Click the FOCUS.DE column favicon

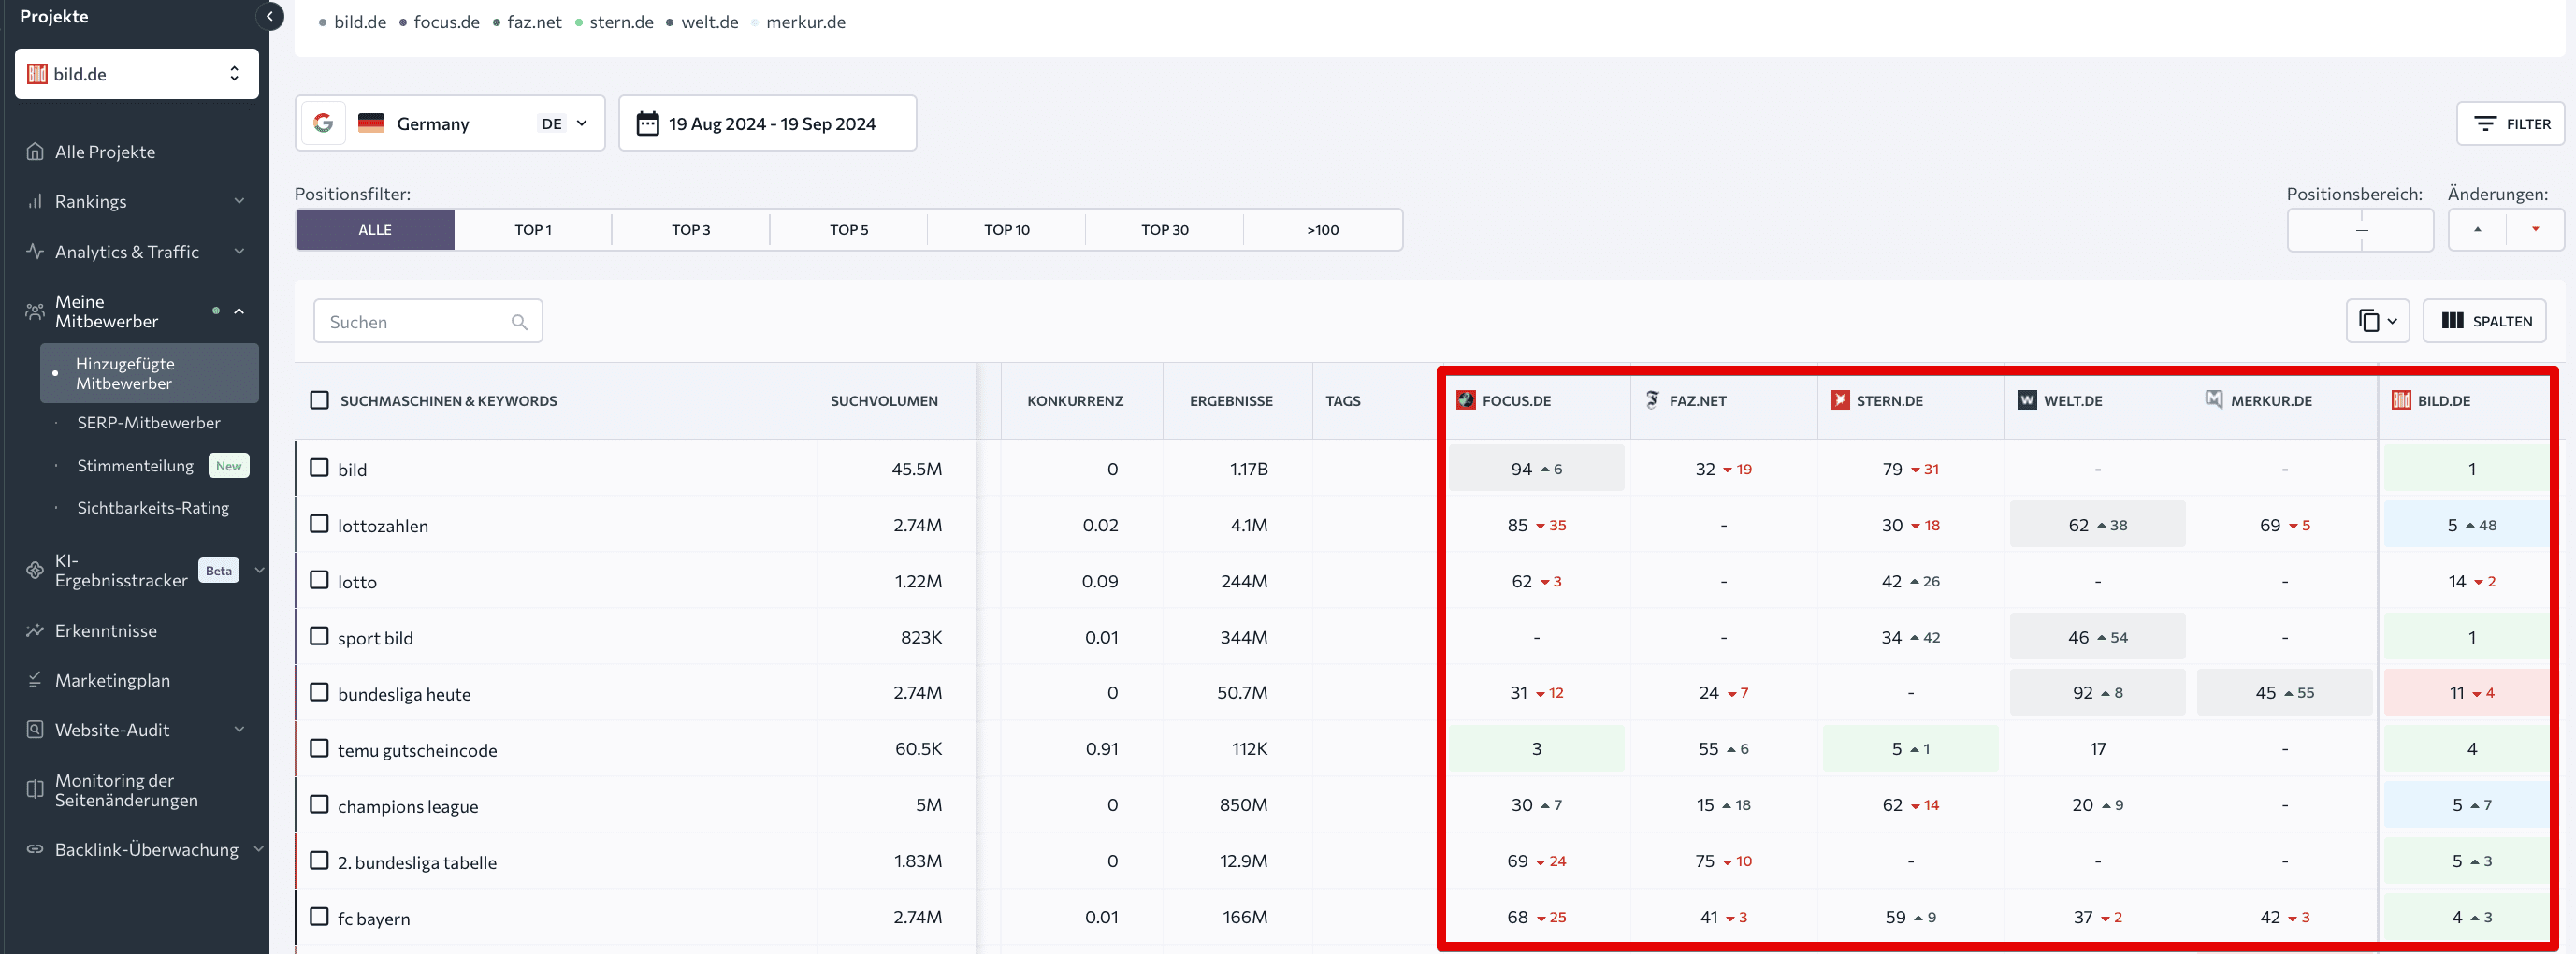pos(1466,400)
